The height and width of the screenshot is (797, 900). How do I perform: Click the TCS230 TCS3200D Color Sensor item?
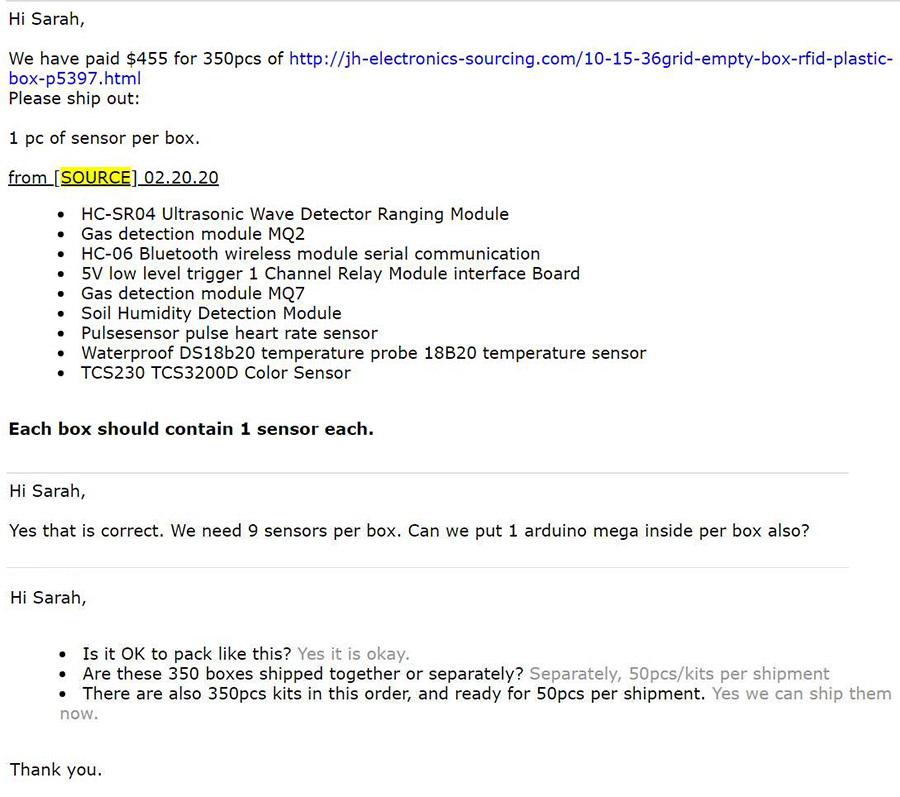tap(216, 373)
